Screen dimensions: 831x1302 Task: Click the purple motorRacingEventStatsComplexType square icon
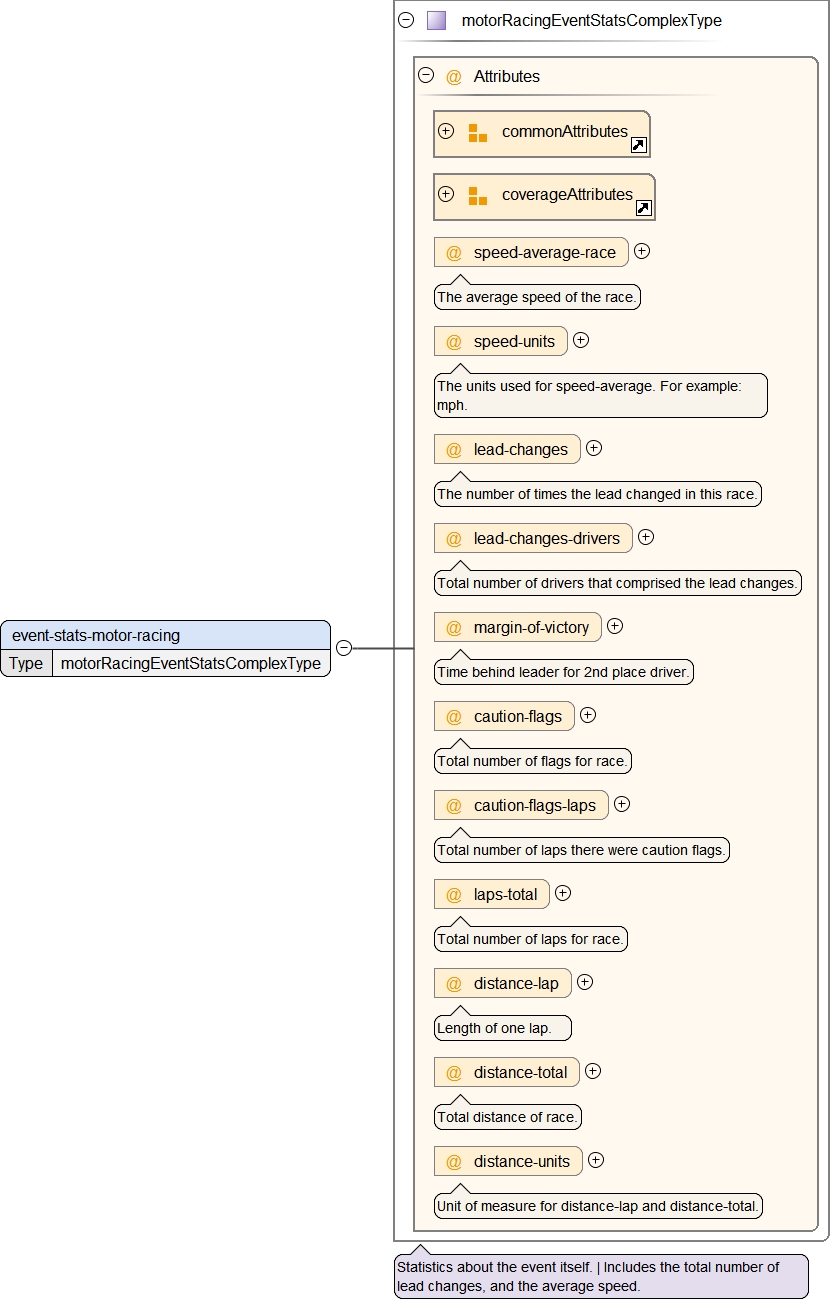pyautogui.click(x=436, y=20)
